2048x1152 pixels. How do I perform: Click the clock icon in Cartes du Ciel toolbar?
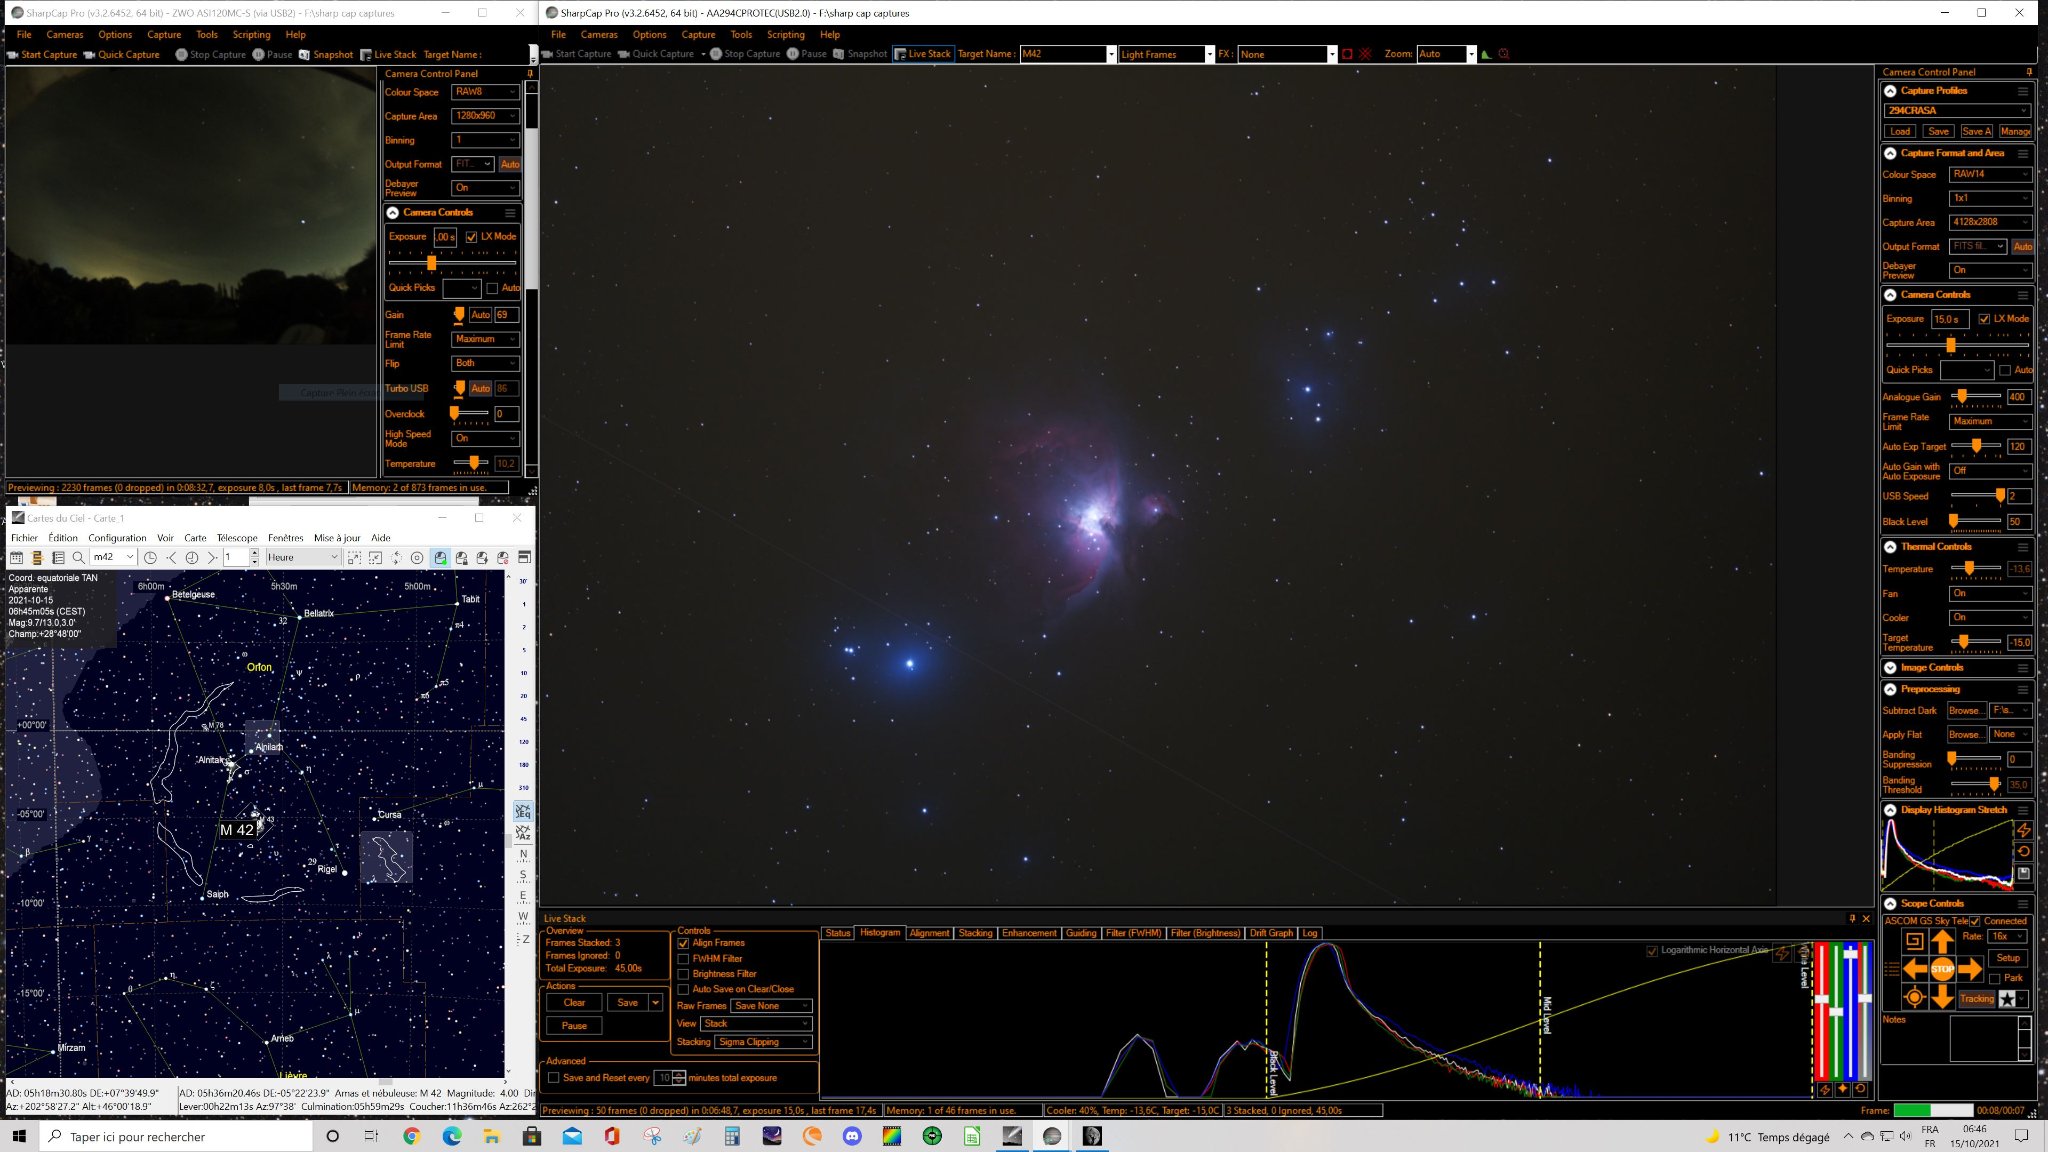[x=150, y=557]
